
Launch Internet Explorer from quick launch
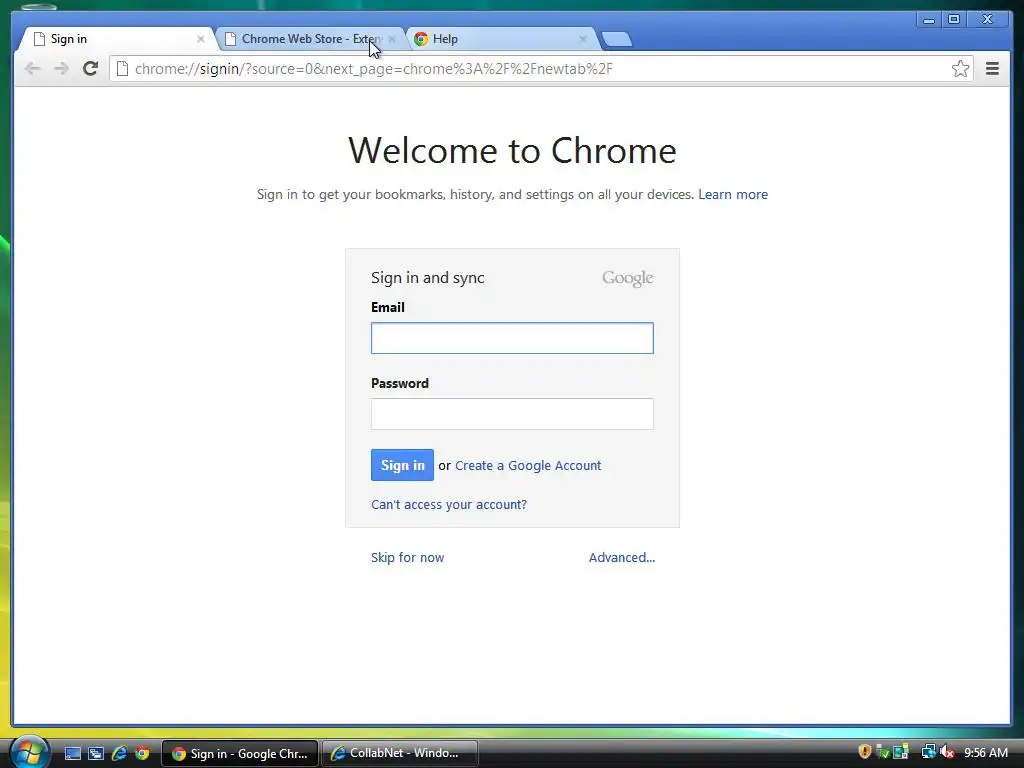coord(119,754)
